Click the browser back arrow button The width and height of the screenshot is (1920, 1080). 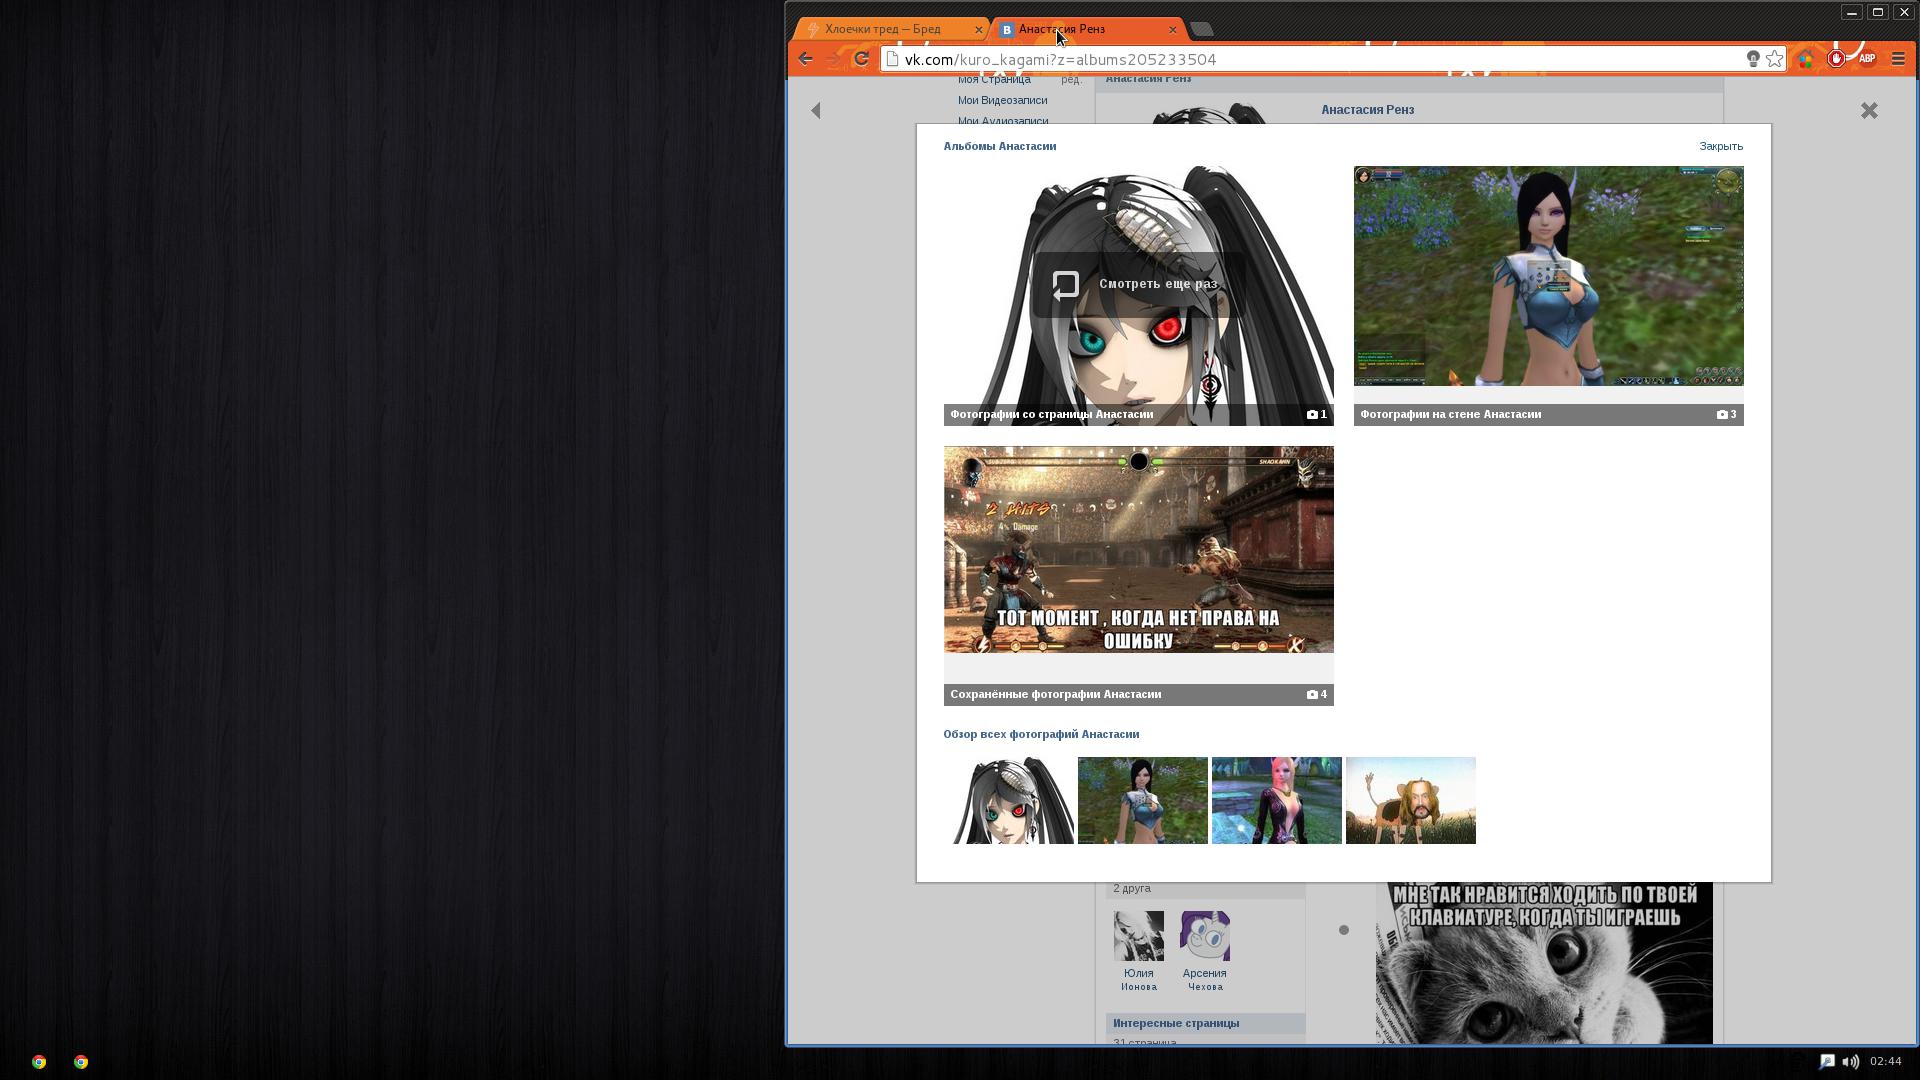(805, 59)
